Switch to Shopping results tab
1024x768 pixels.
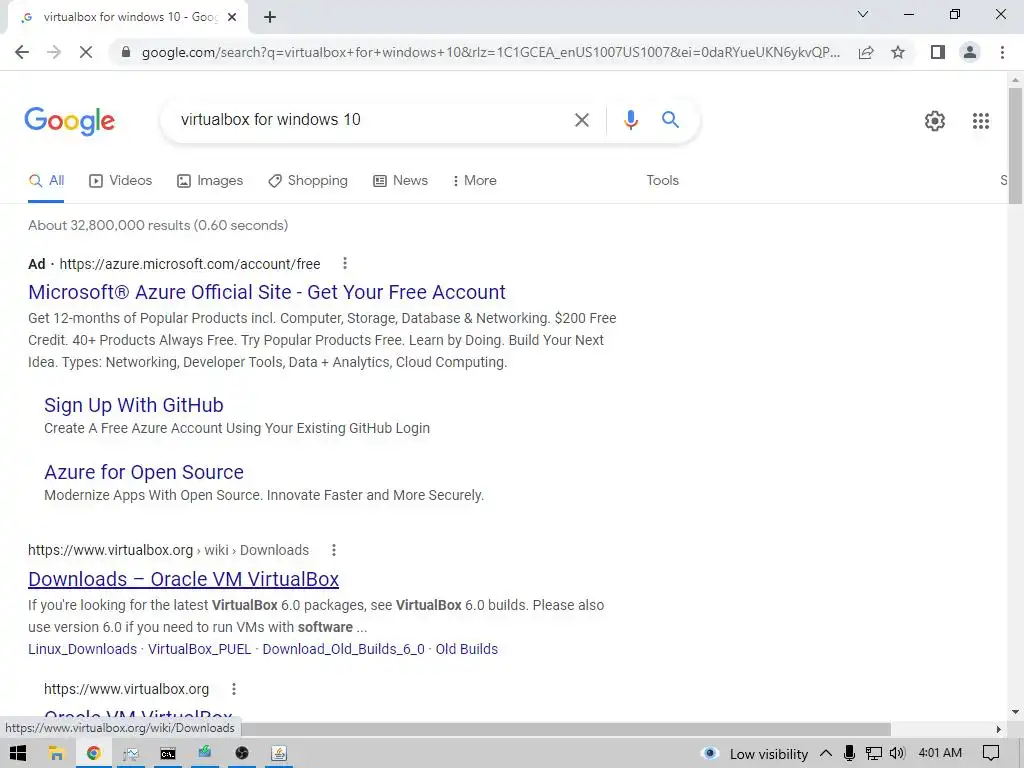click(x=308, y=181)
